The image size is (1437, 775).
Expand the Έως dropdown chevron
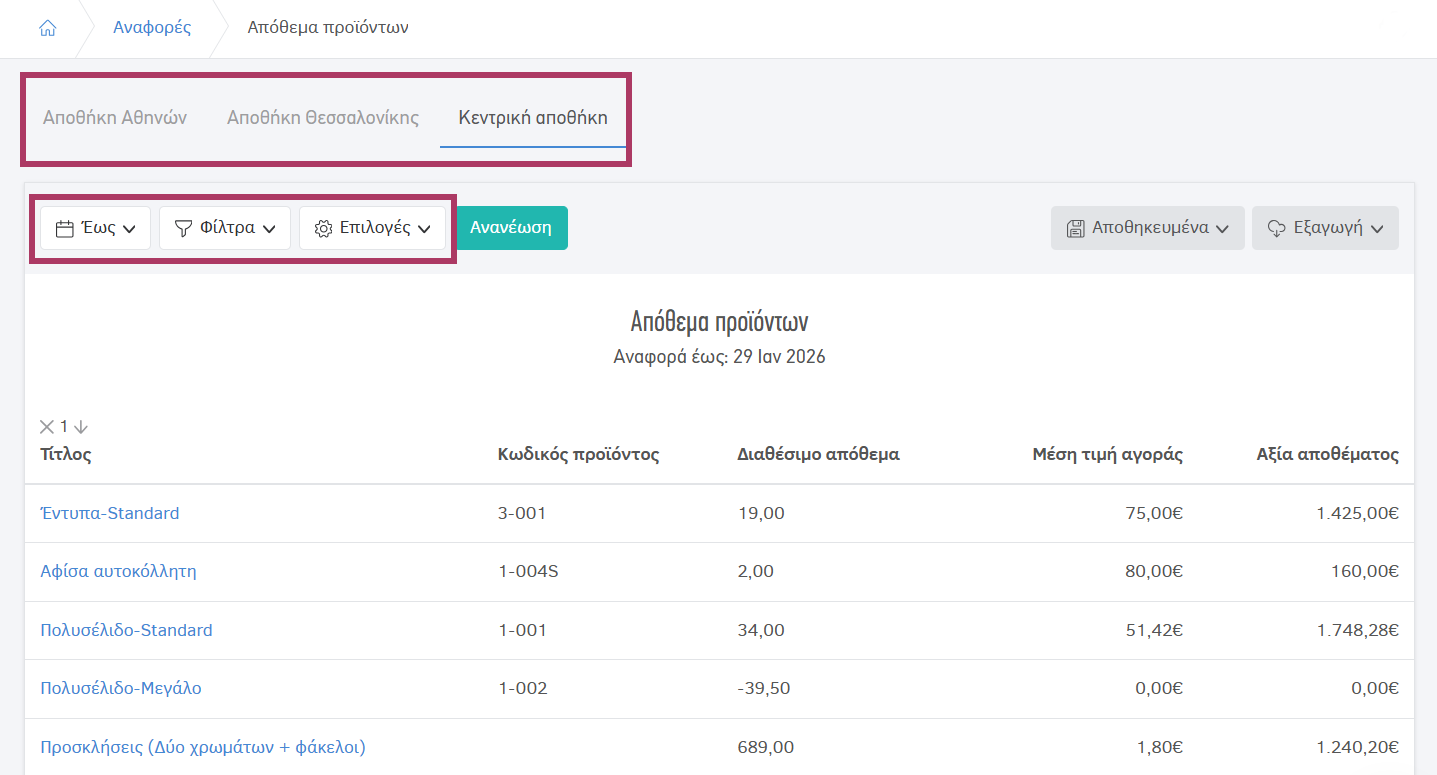pos(129,229)
